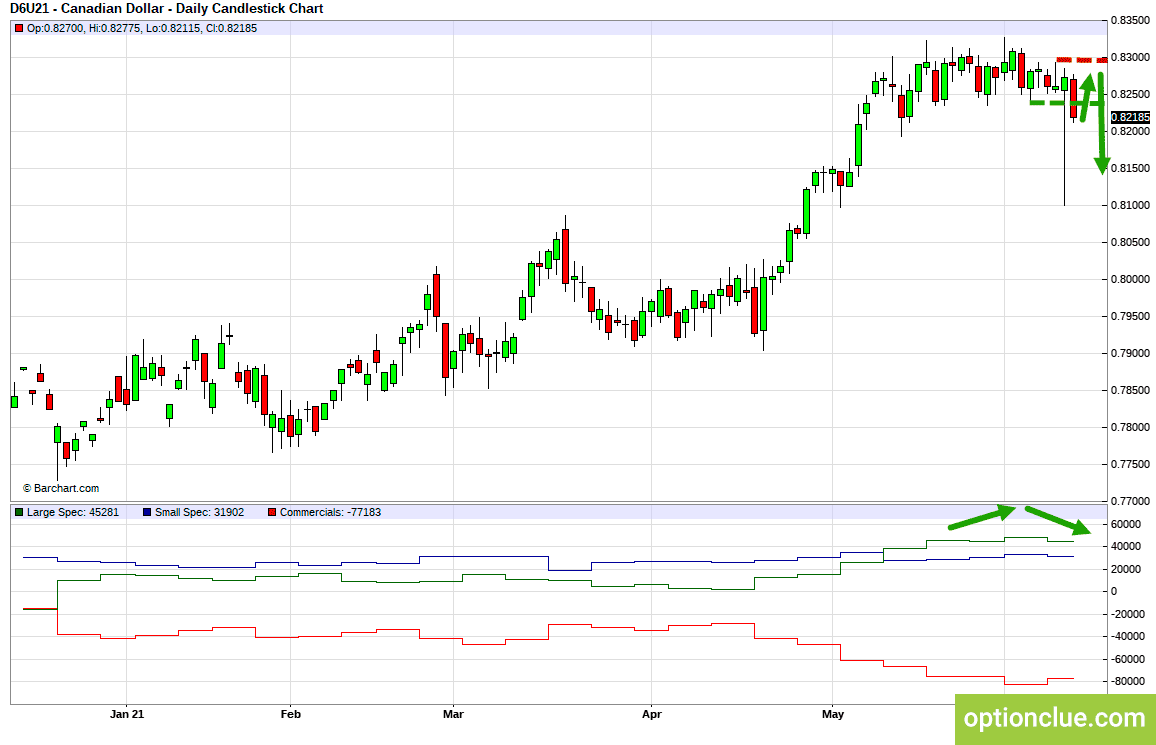The height and width of the screenshot is (745, 1156).
Task: Click the Barchart.com copyright text
Action: pyautogui.click(x=61, y=489)
